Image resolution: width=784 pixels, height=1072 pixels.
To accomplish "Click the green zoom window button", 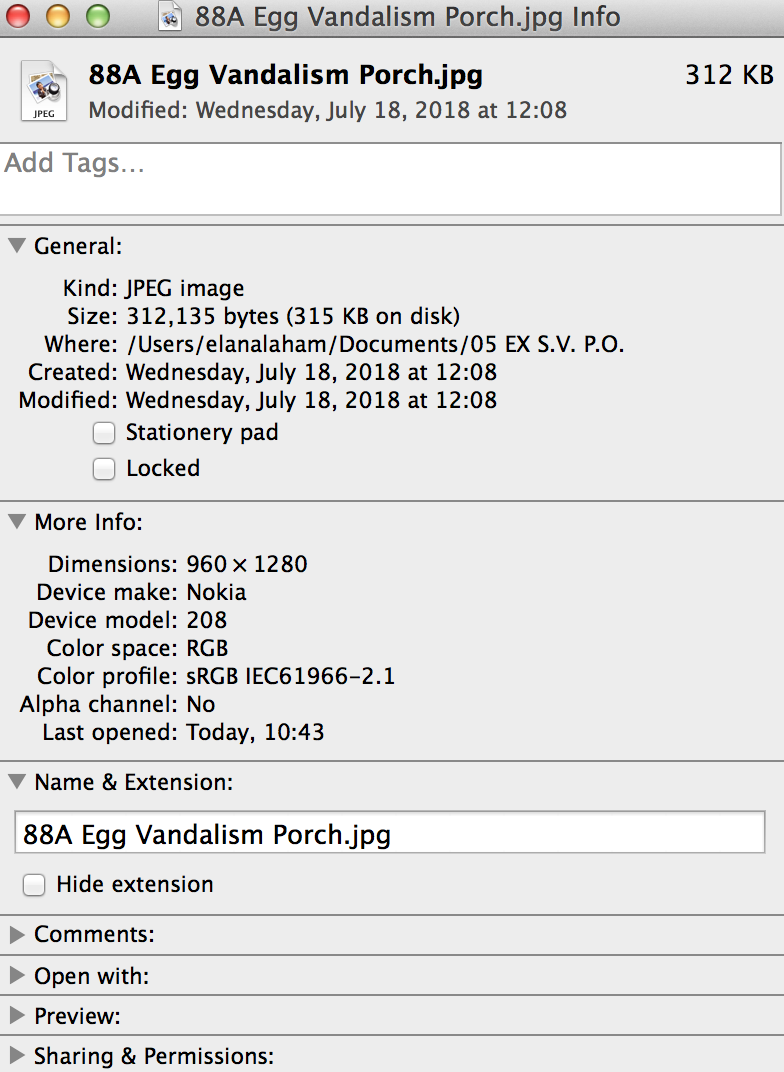I will pyautogui.click(x=98, y=16).
